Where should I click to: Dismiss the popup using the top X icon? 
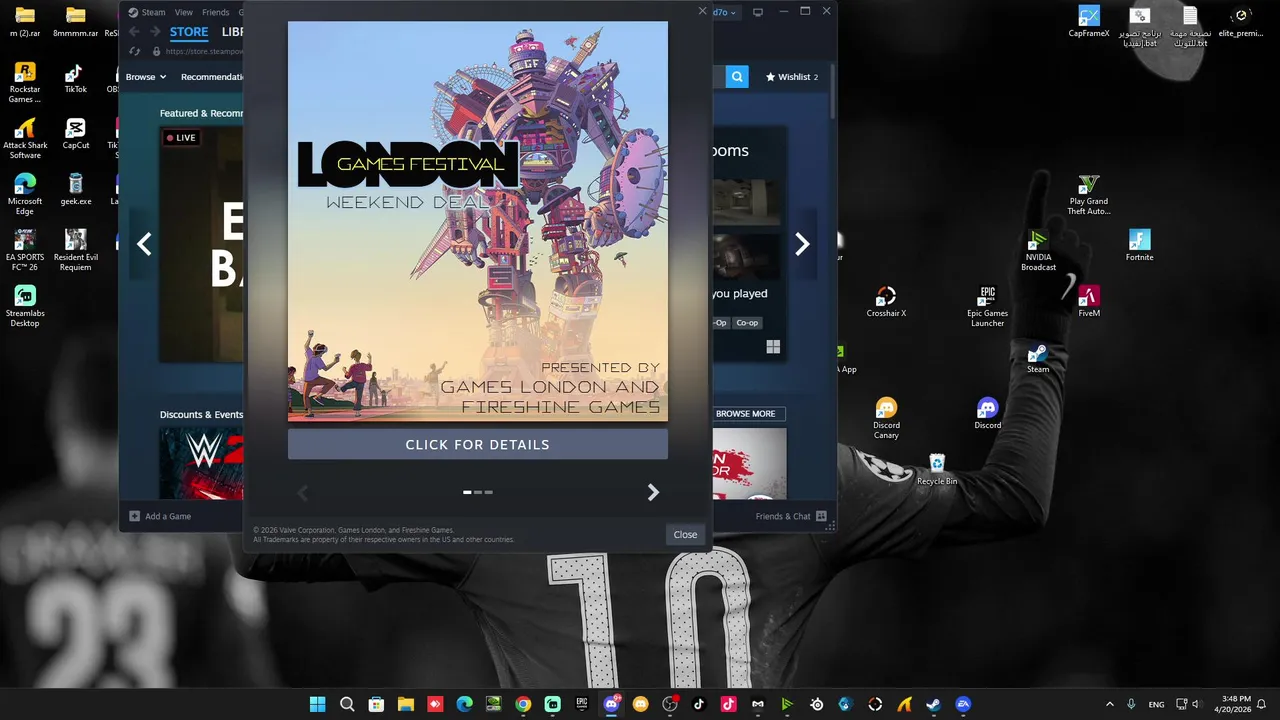[x=702, y=11]
